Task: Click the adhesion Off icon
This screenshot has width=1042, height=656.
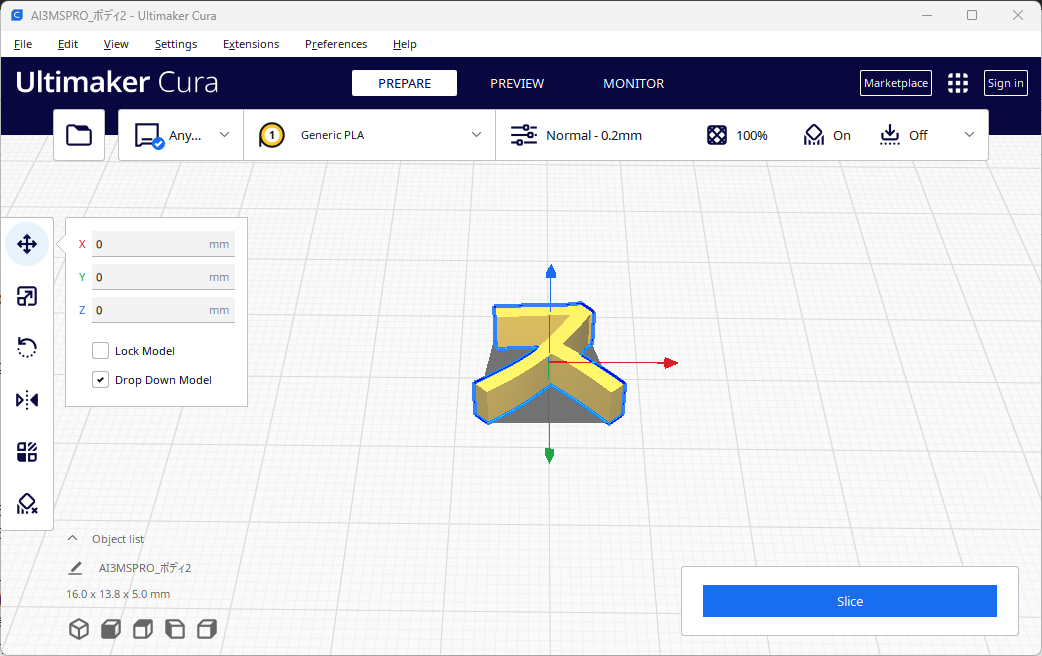Action: [890, 135]
